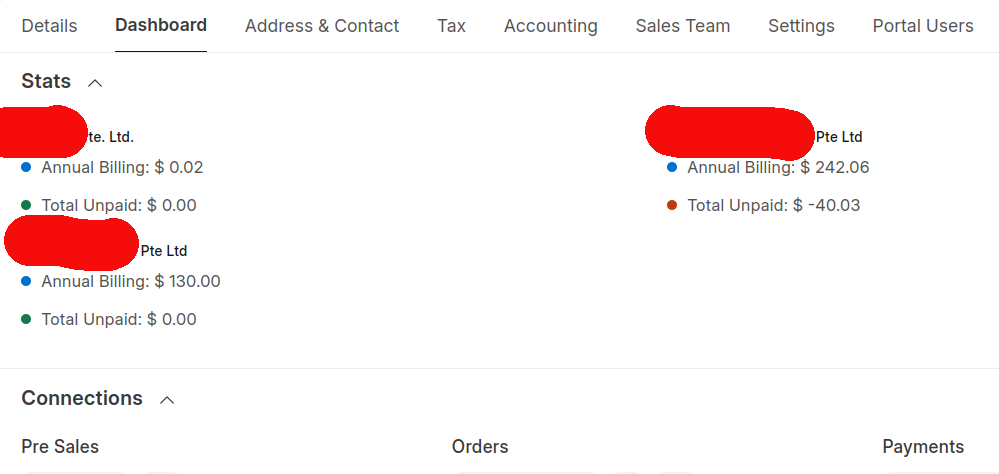Viewport: 999px width, 474px height.
Task: Click the Annual Billing $ 242.06 figure
Action: (778, 167)
